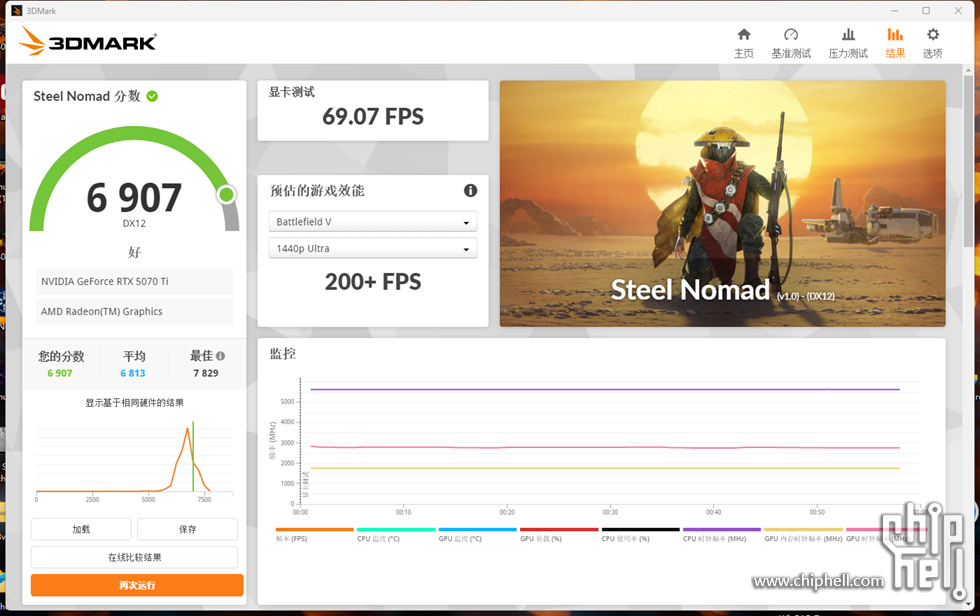Click the score gauge's green end marker
The image size is (980, 616).
pyautogui.click(x=226, y=195)
